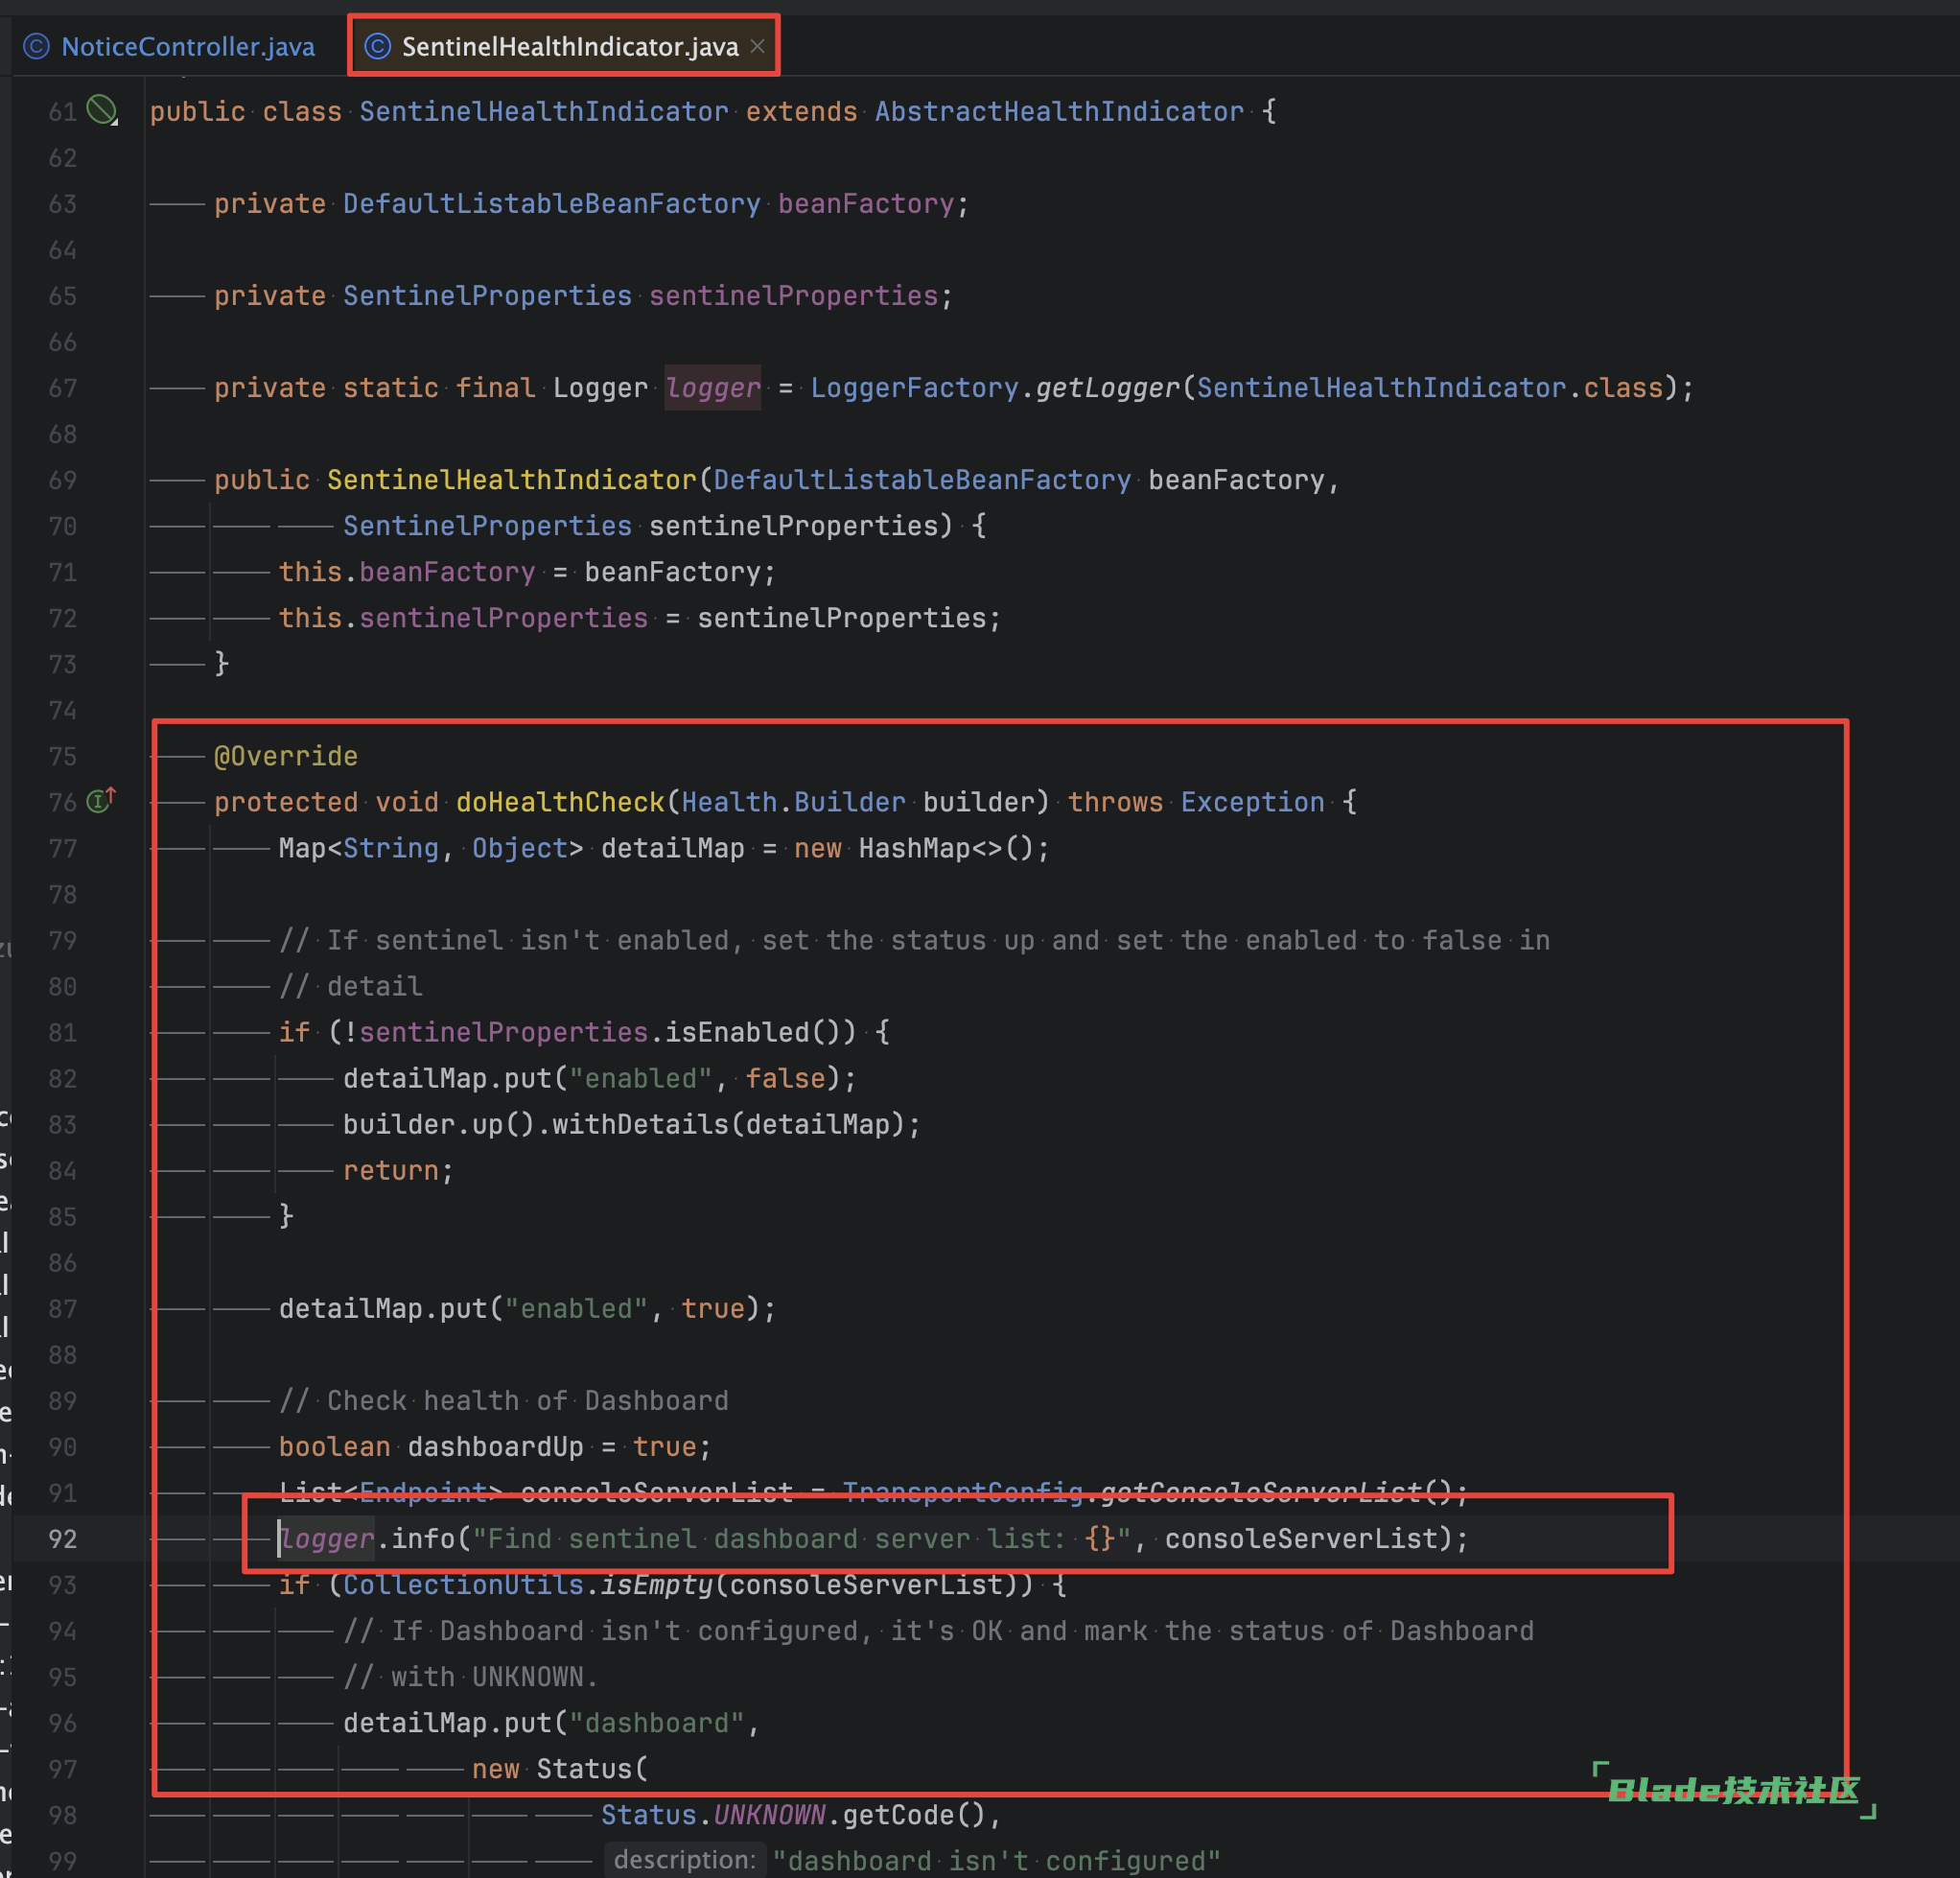Select the SentinelHealthIndicator.java tab

[563, 46]
